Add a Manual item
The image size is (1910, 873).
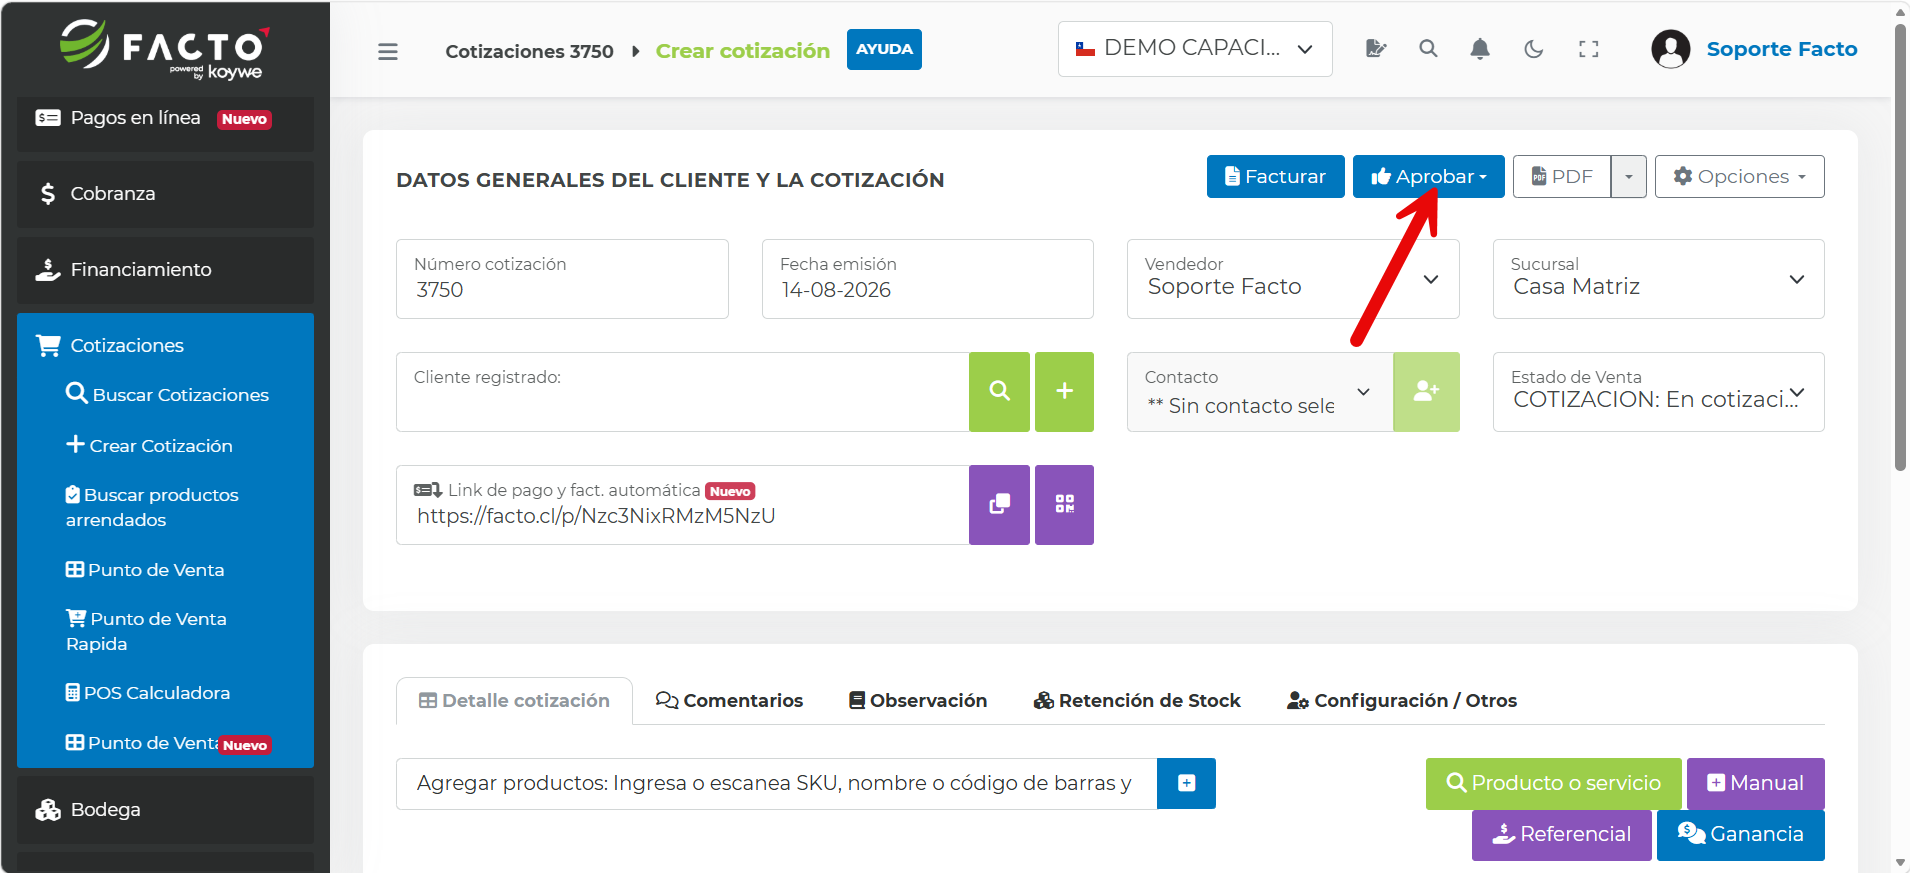(x=1755, y=783)
